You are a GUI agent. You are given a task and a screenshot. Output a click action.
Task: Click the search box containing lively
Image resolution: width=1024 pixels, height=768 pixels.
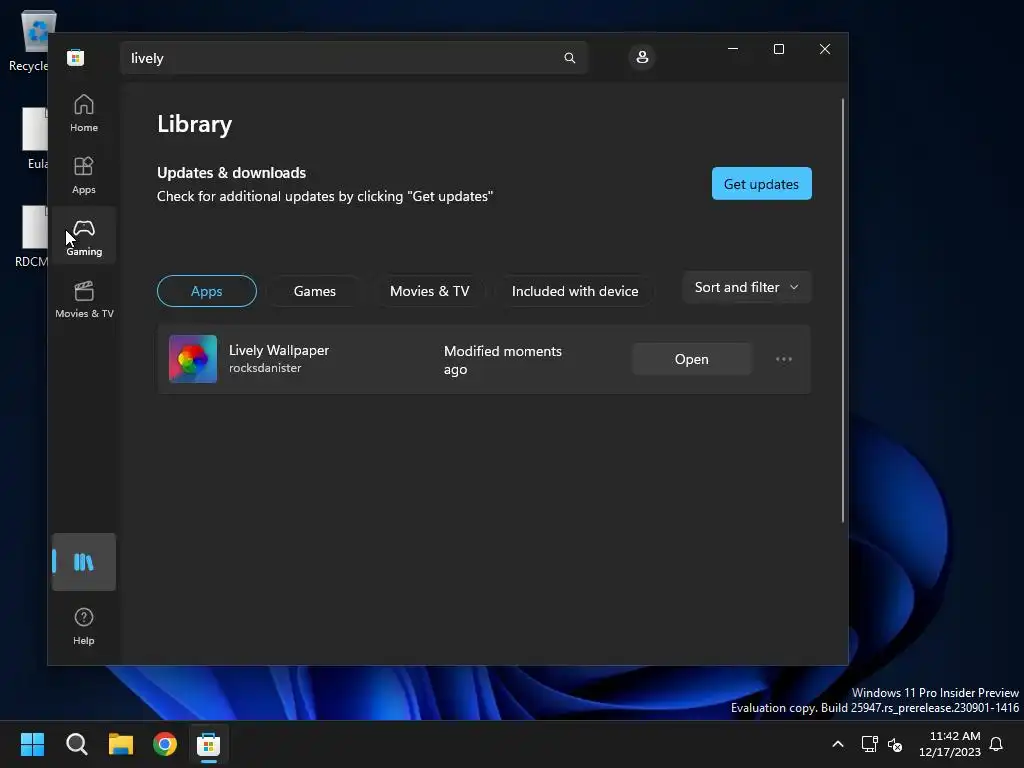(x=354, y=58)
